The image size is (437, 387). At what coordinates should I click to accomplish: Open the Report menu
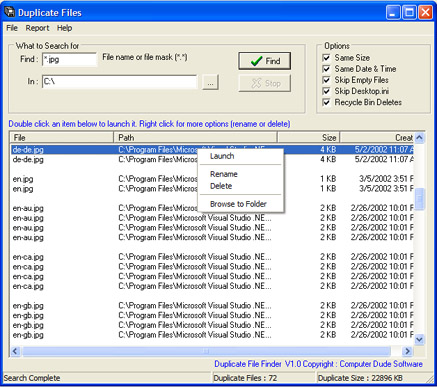[37, 28]
